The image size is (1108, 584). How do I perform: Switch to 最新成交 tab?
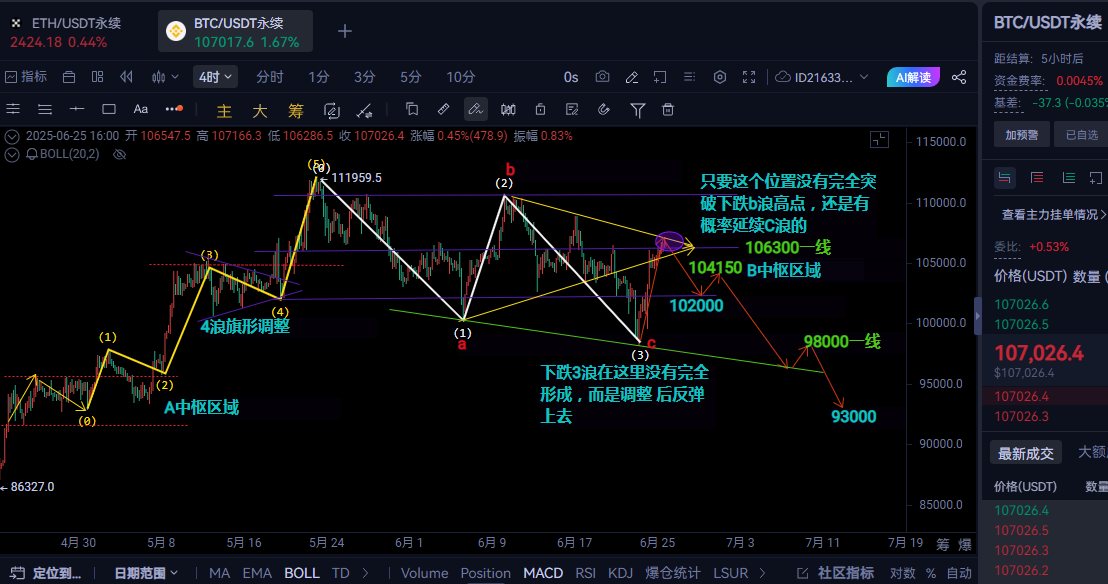tap(1025, 453)
